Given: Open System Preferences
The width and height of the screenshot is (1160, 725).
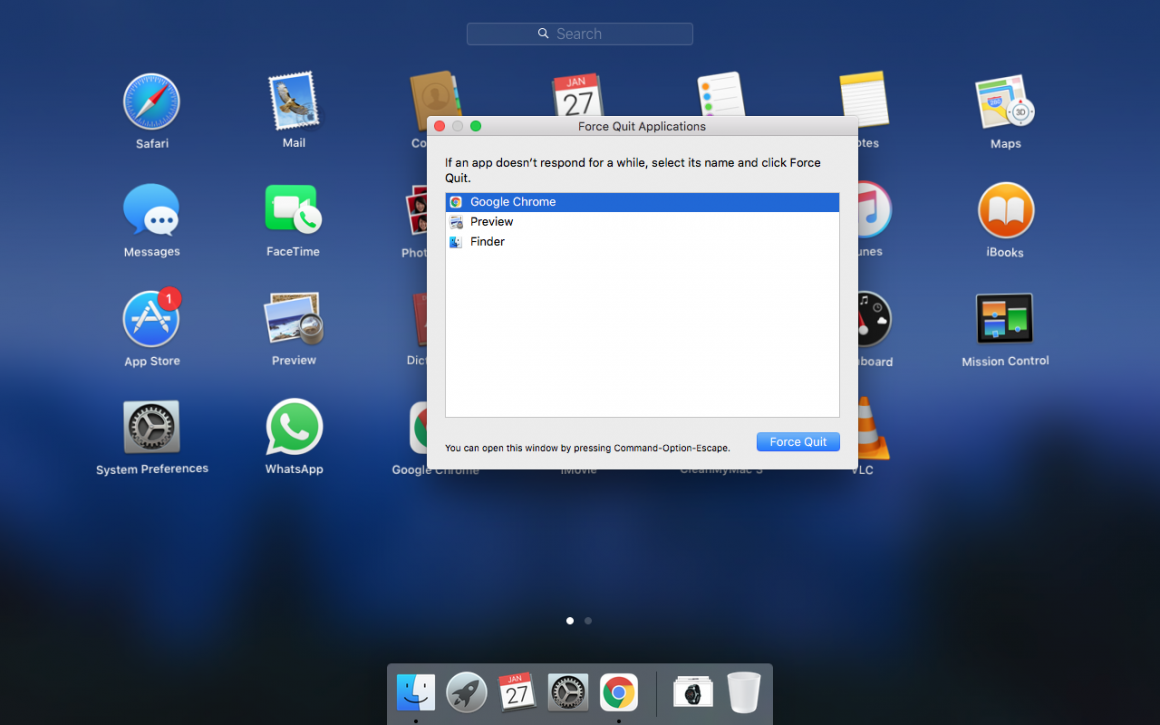Looking at the screenshot, I should coord(151,430).
